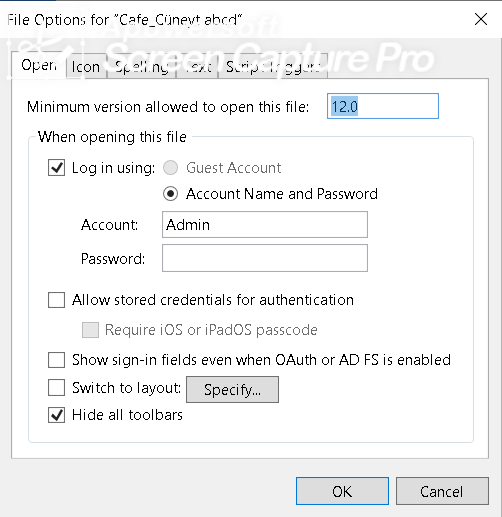Switch to the Icon tab
This screenshot has width=502, height=517.
pos(86,67)
